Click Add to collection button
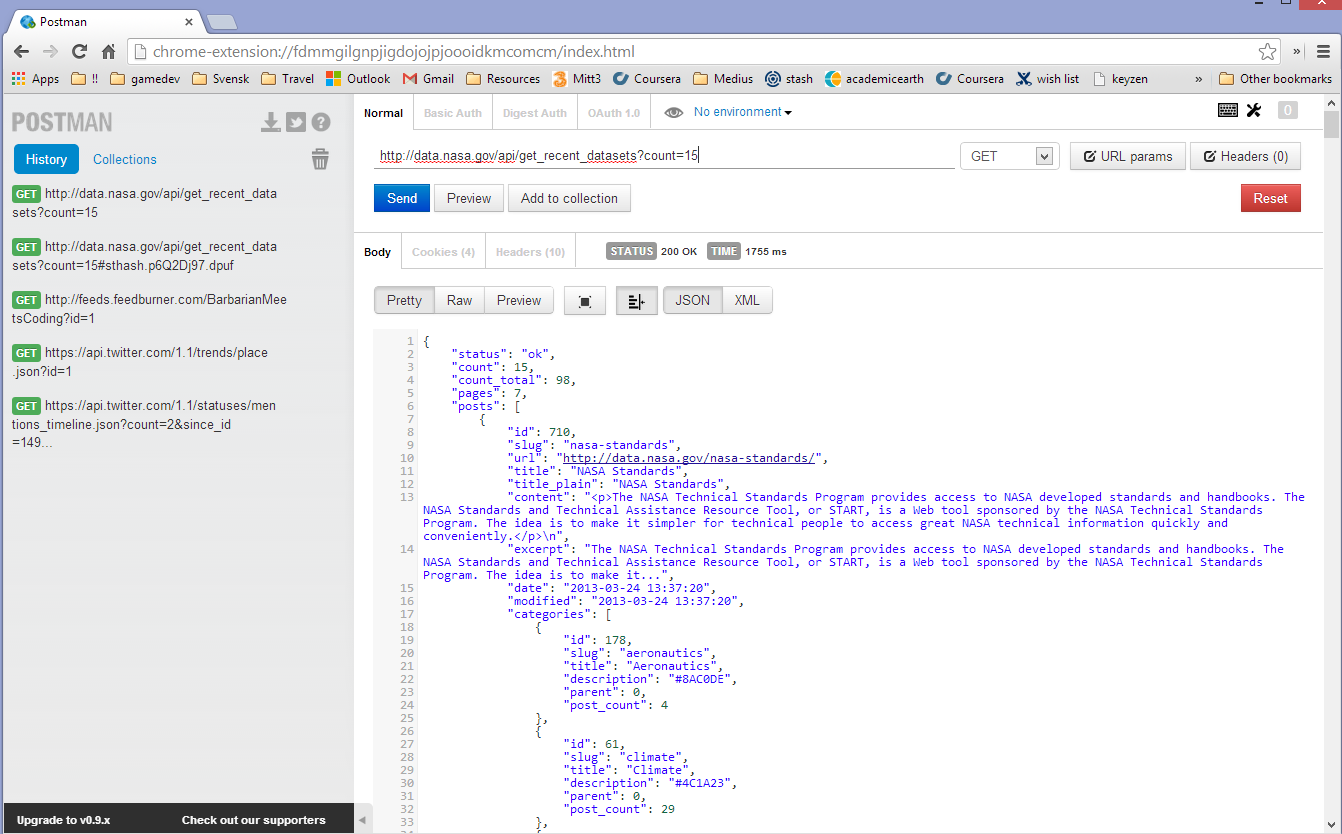This screenshot has height=834, width=1342. pos(570,198)
